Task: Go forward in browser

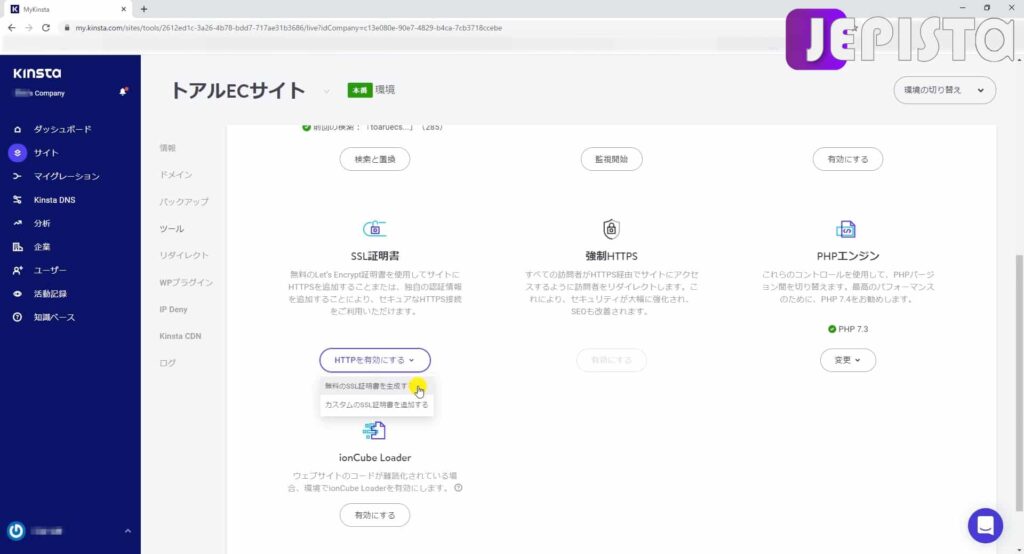Action: pyautogui.click(x=29, y=28)
